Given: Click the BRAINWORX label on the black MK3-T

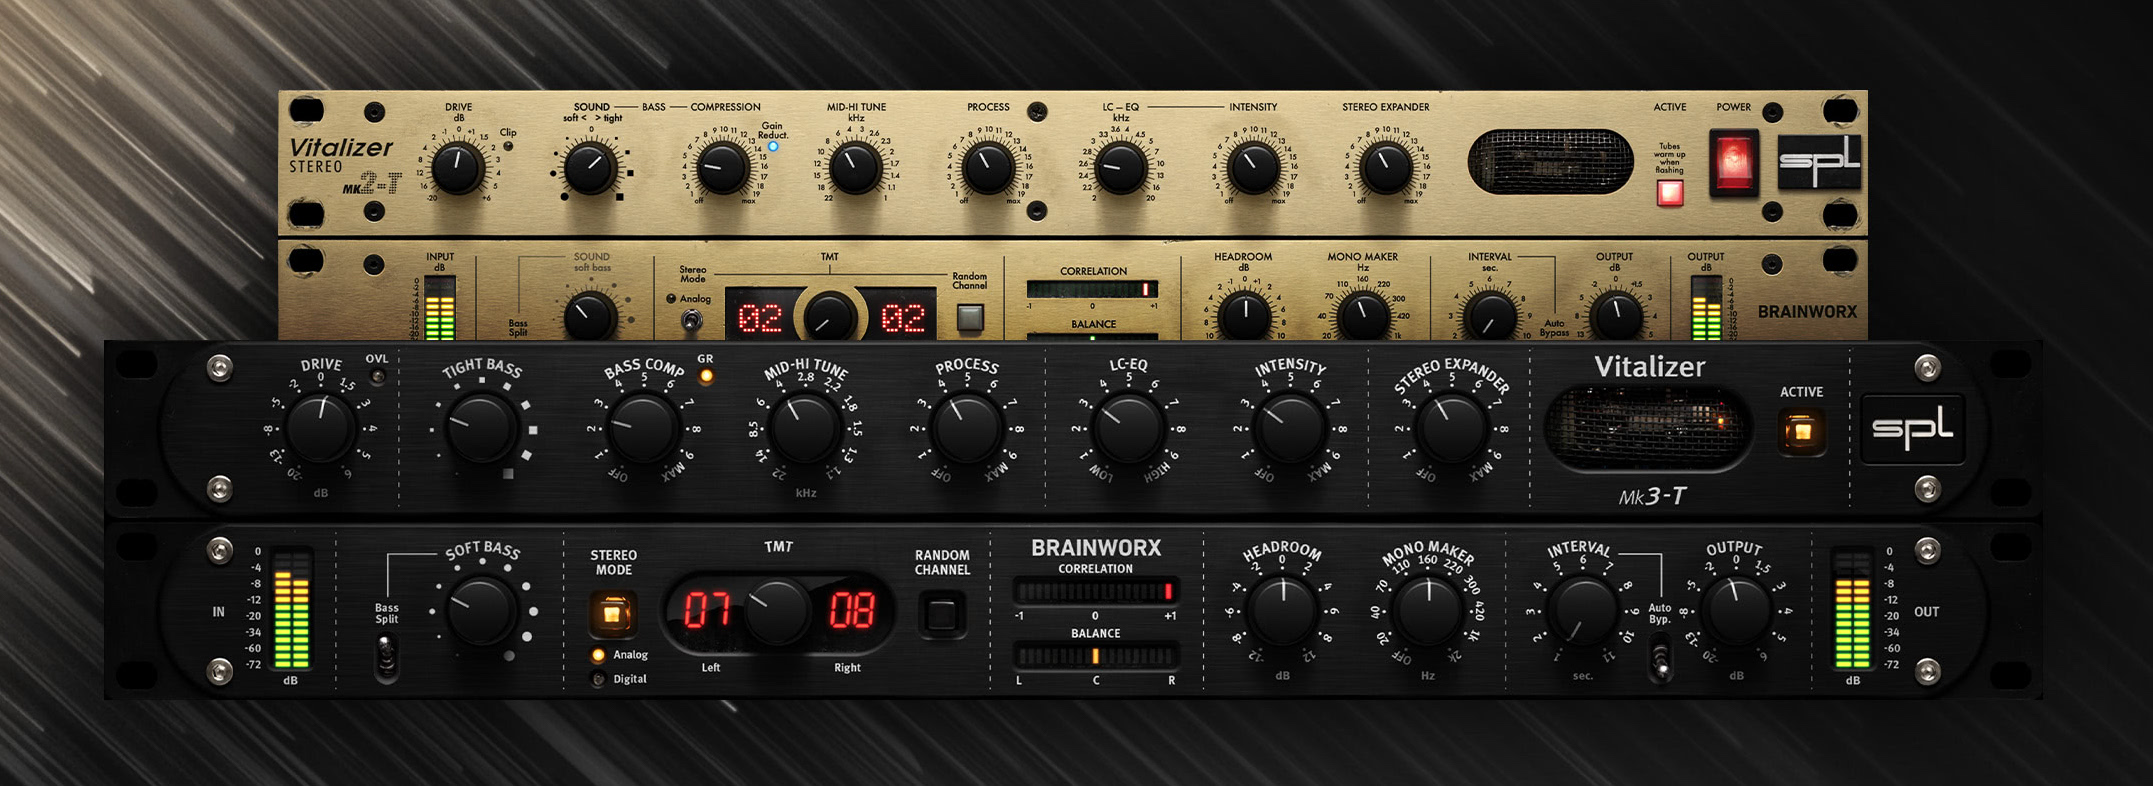Looking at the screenshot, I should (x=1096, y=548).
